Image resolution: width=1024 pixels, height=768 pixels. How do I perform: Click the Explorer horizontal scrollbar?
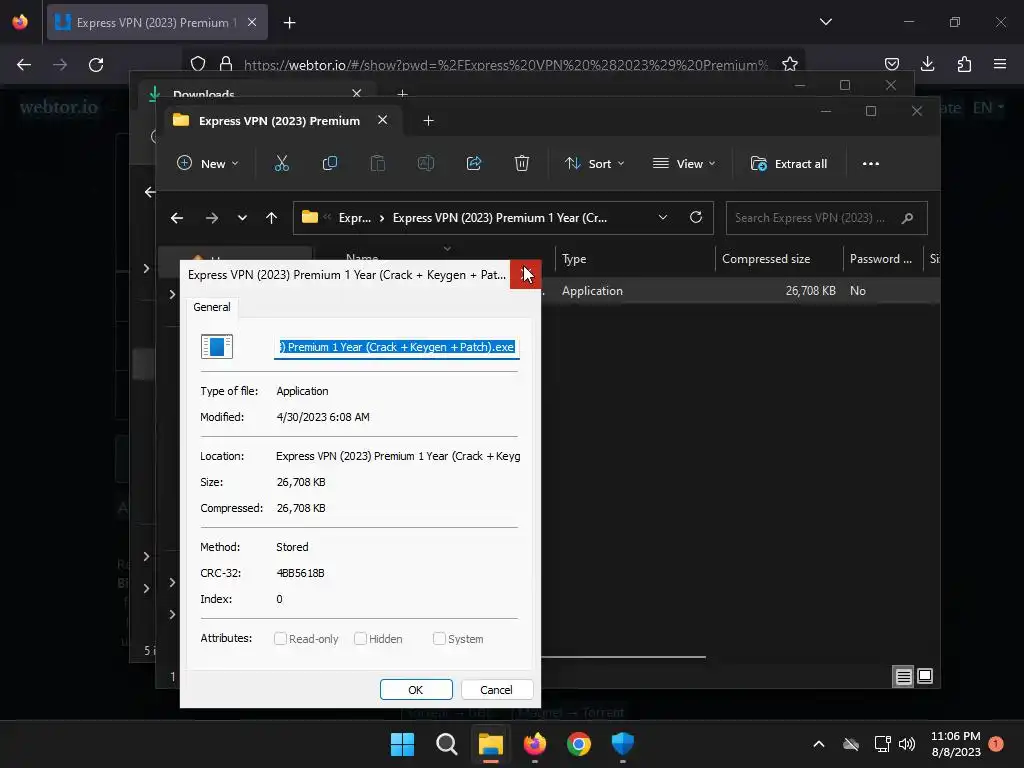pyautogui.click(x=624, y=657)
